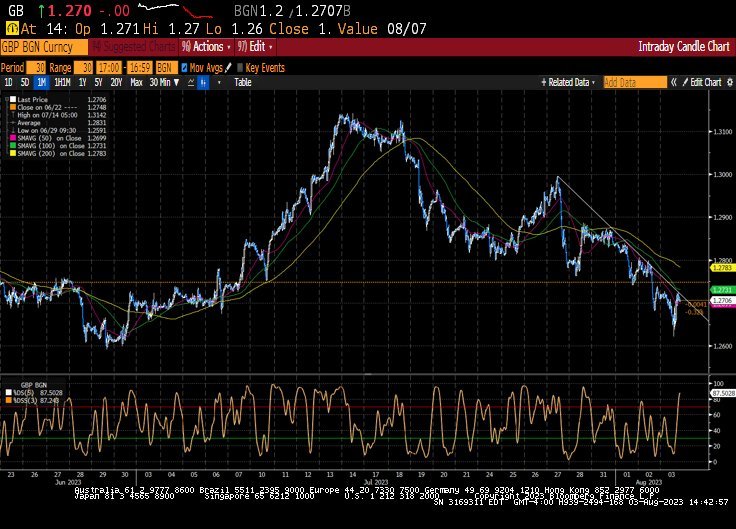Switch to Table view

point(243,83)
